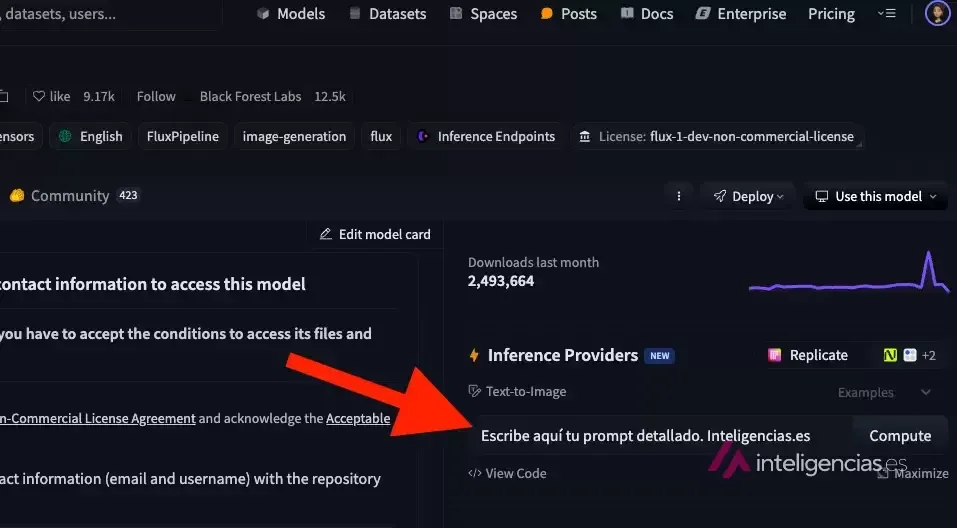The width and height of the screenshot is (957, 528).
Task: Select the English language tag
Action: click(x=90, y=136)
